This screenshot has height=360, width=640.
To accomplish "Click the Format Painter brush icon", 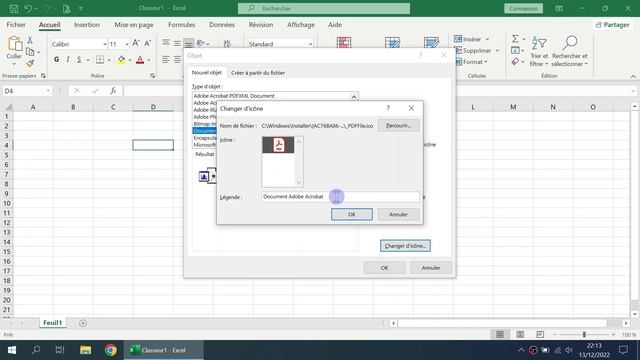I will point(30,63).
